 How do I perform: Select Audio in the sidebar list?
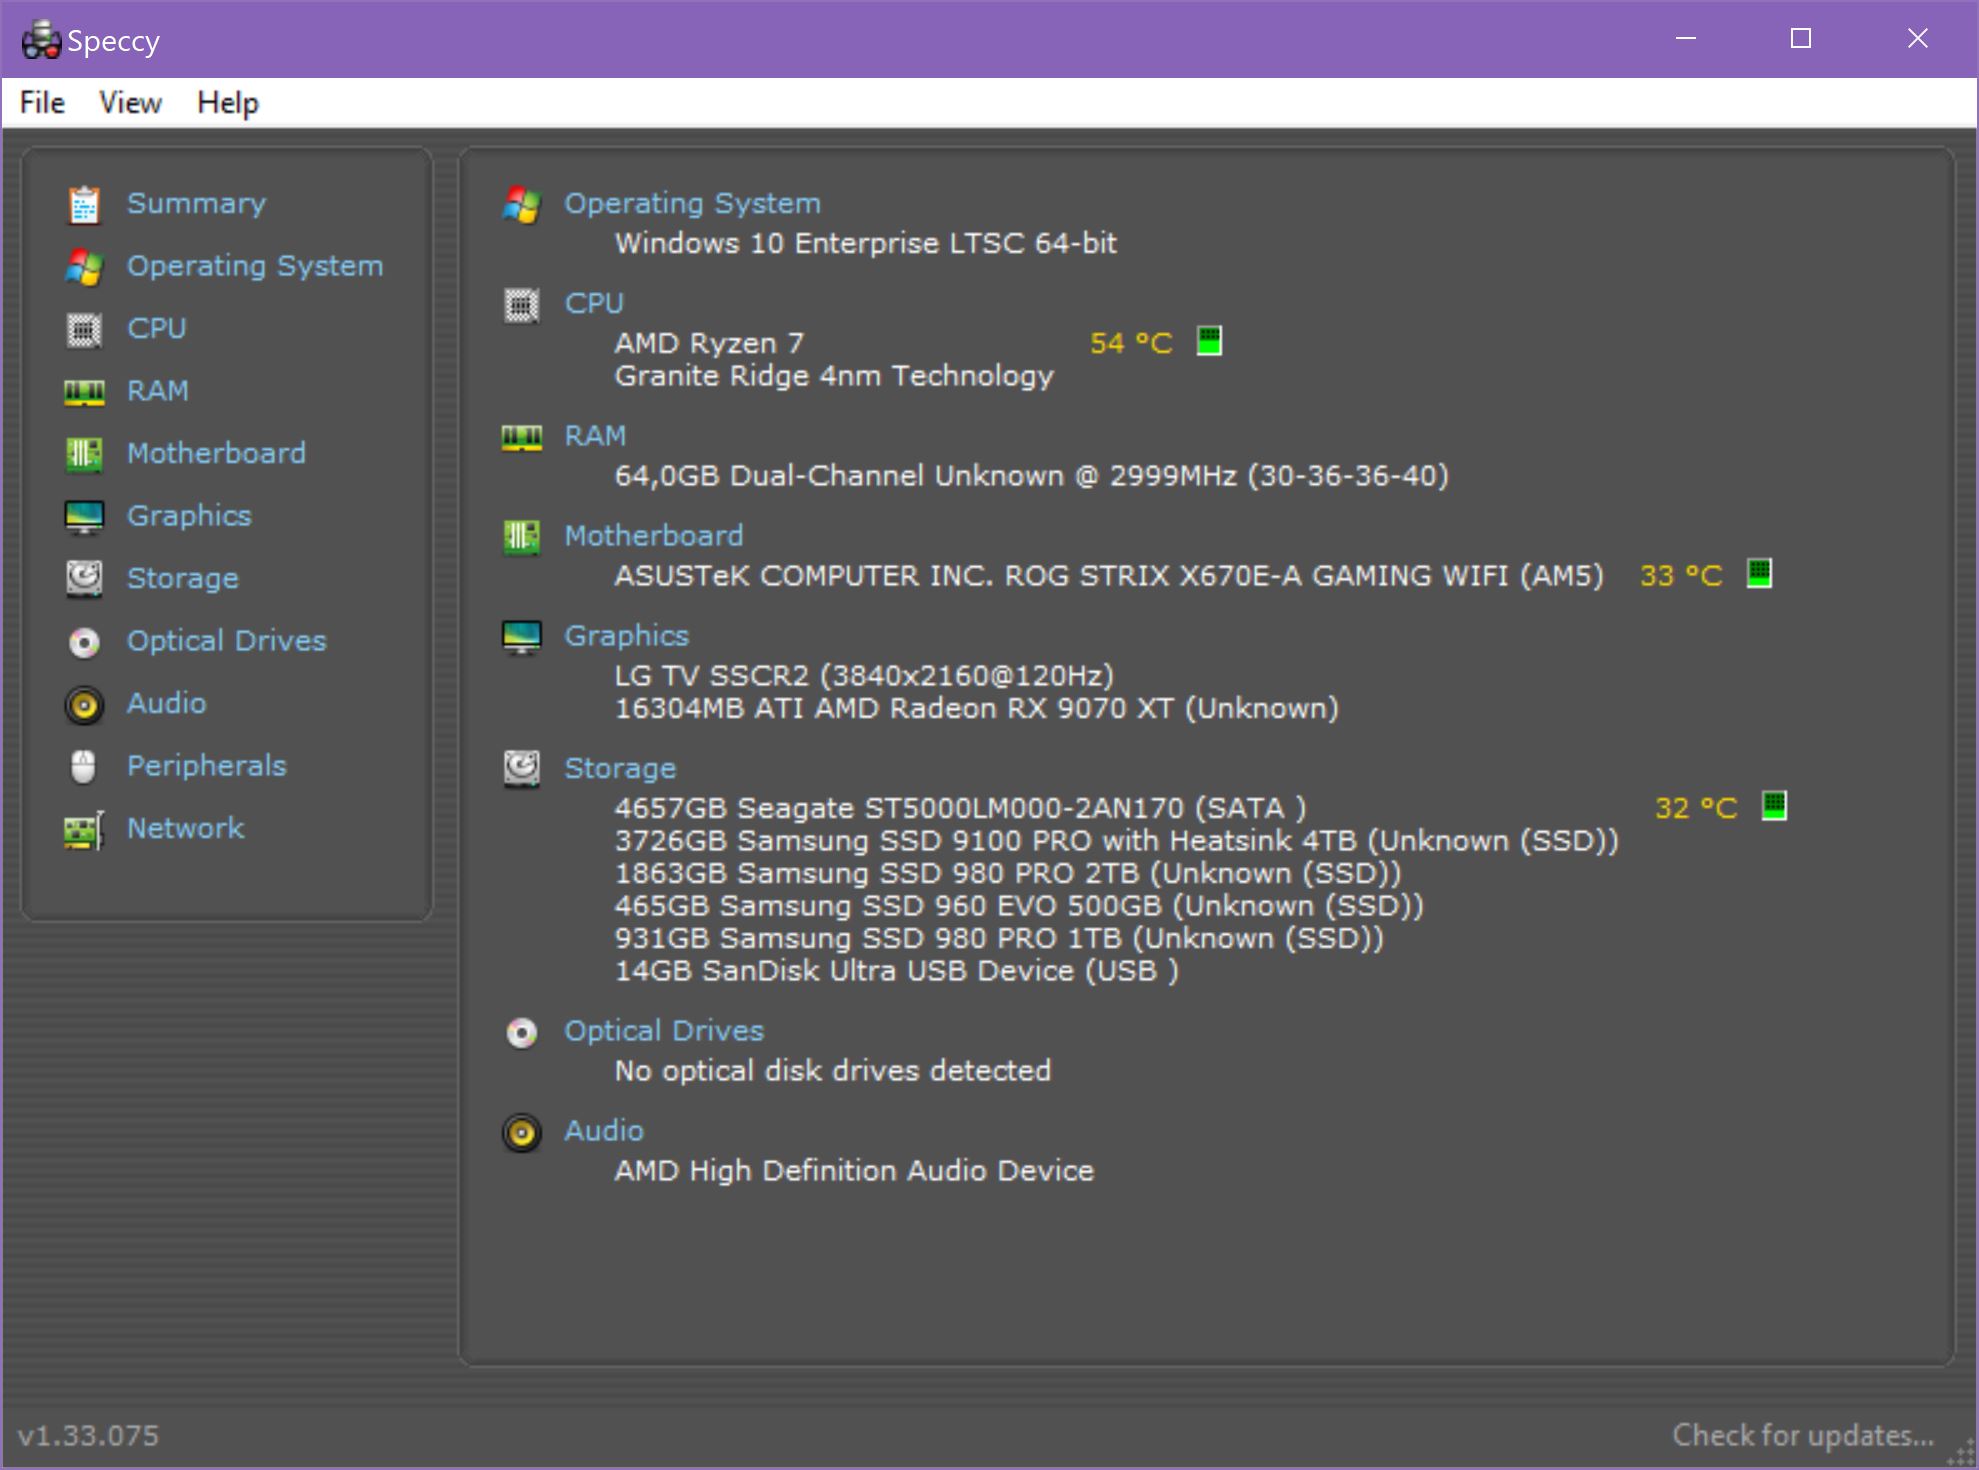167,704
